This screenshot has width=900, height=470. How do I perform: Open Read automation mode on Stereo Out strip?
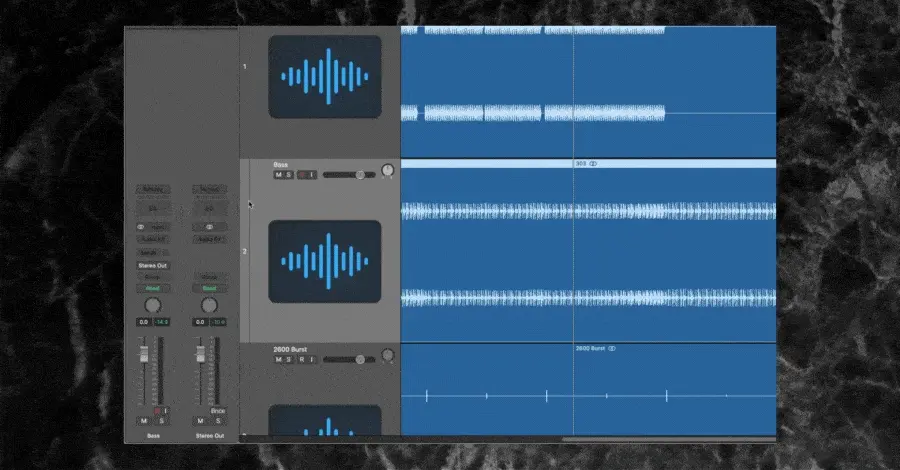tap(210, 288)
